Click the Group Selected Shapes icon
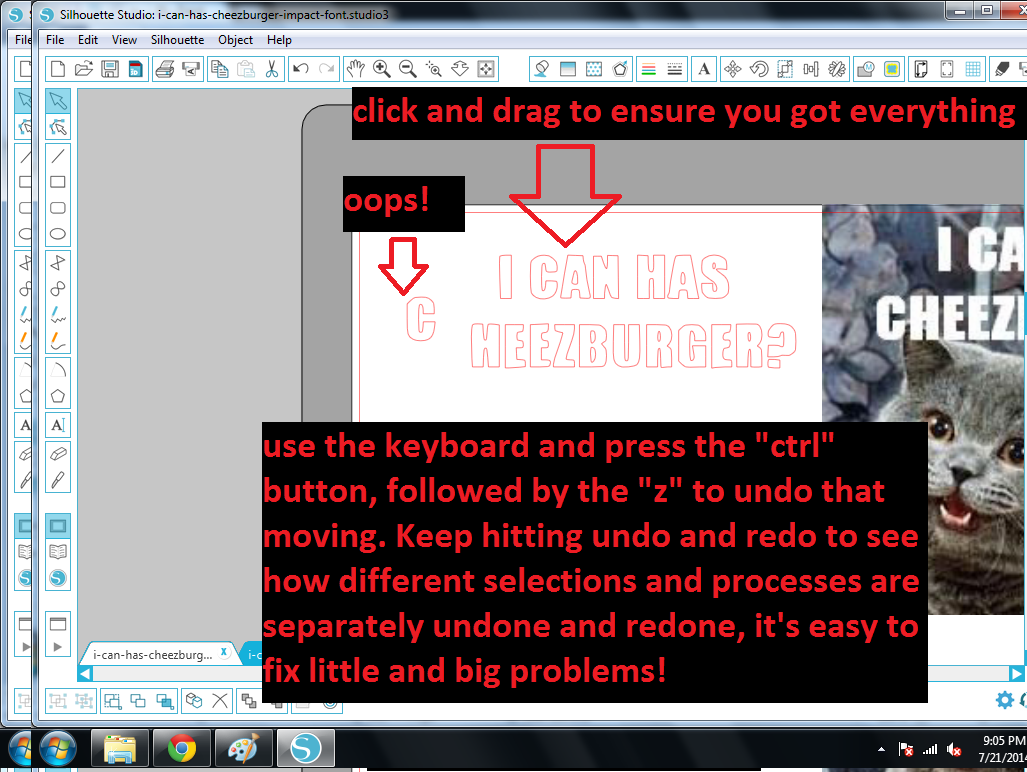The width and height of the screenshot is (1027, 772). pyautogui.click(x=58, y=701)
